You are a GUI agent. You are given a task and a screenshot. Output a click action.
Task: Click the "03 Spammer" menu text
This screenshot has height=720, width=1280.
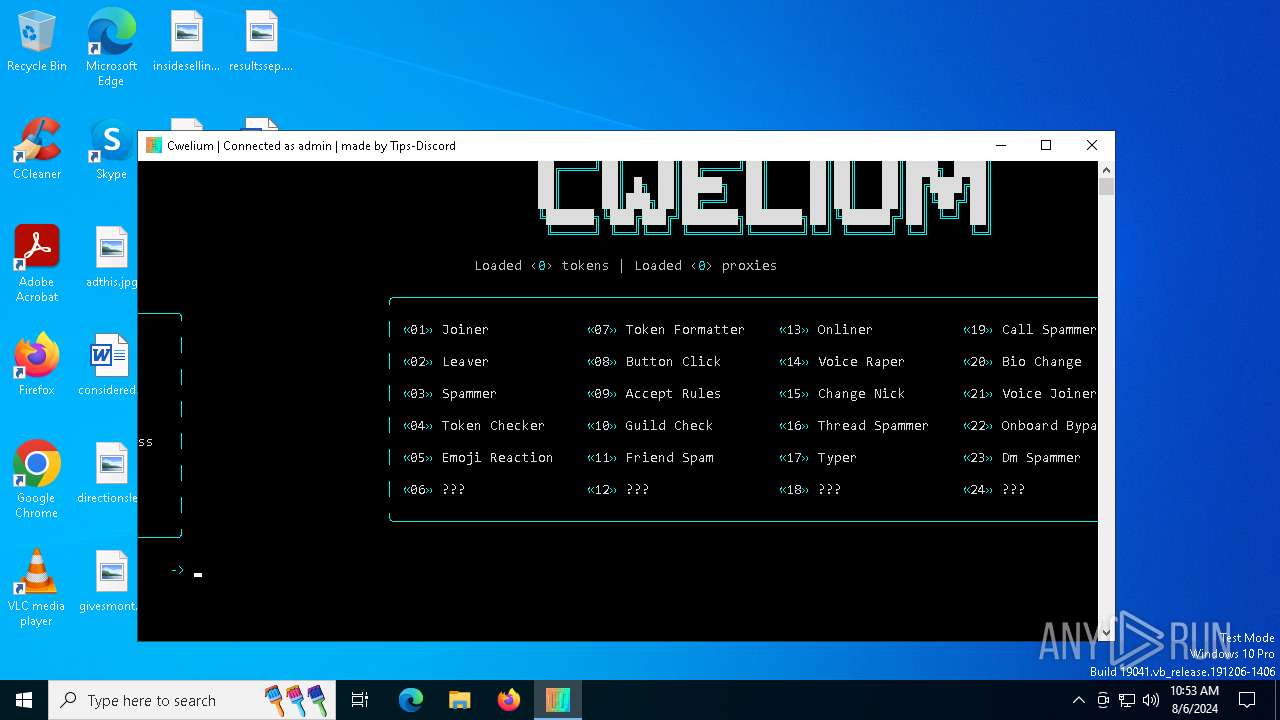point(450,394)
